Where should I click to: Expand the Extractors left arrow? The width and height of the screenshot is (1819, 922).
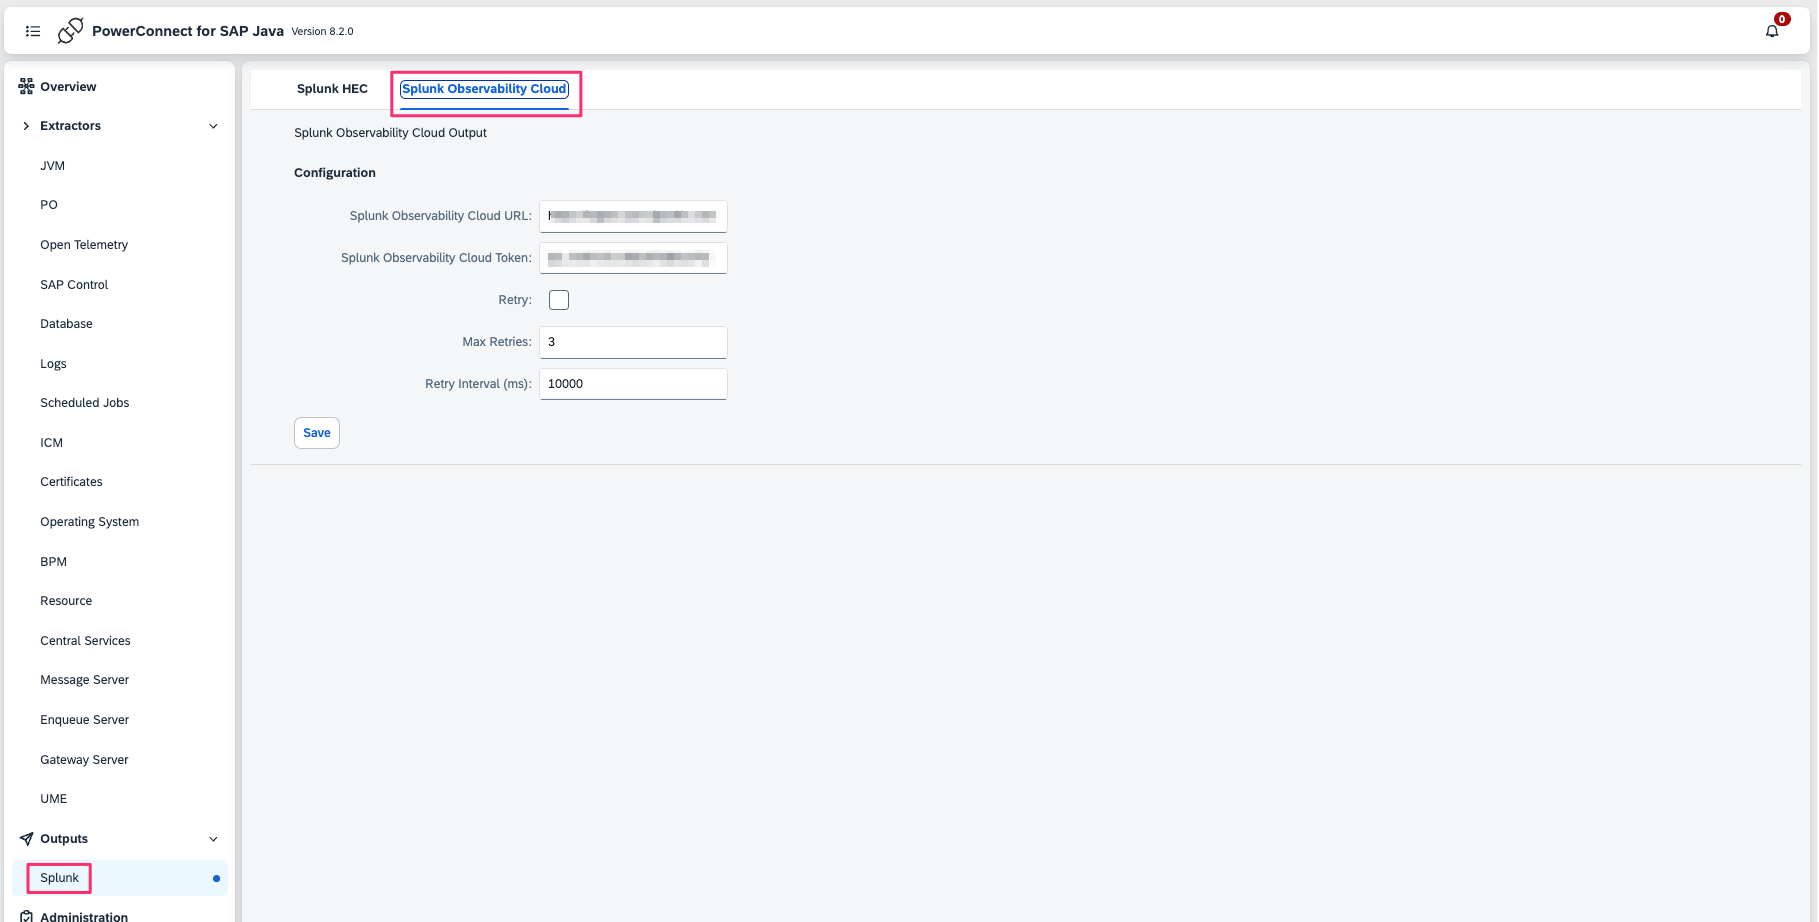click(x=26, y=126)
